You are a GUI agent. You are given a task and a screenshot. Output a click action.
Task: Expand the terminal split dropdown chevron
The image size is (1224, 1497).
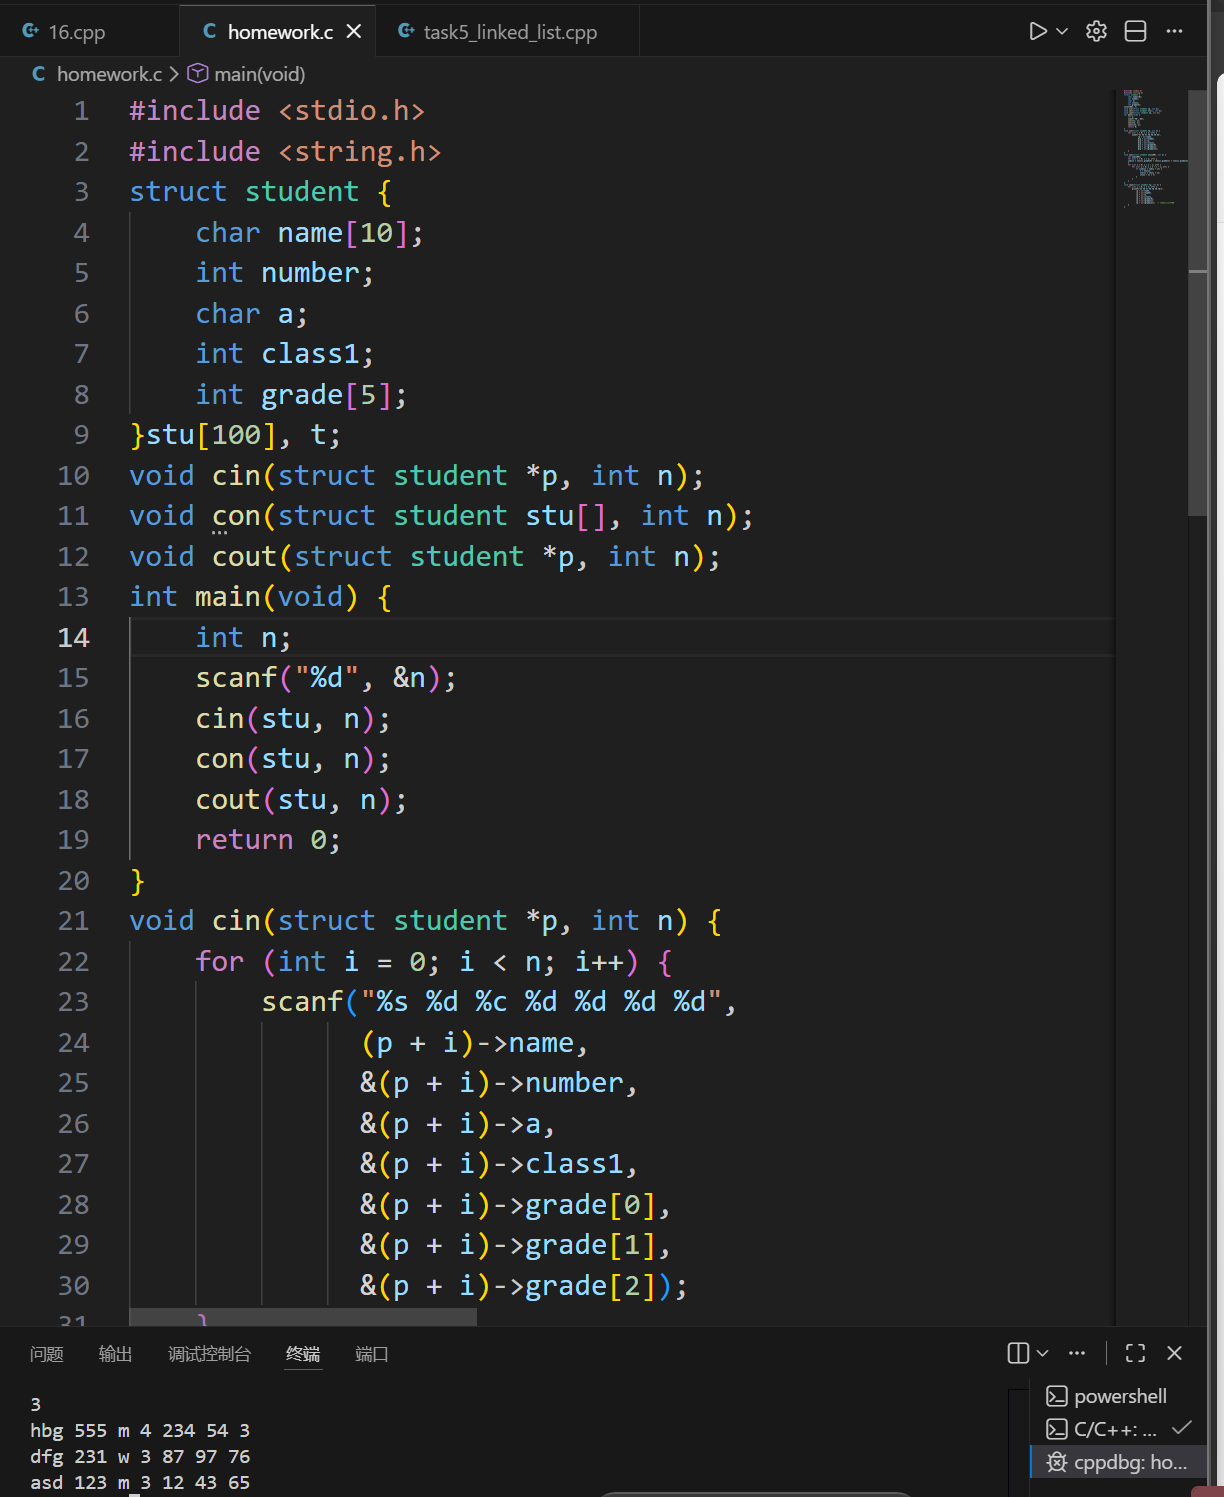(x=1043, y=1353)
